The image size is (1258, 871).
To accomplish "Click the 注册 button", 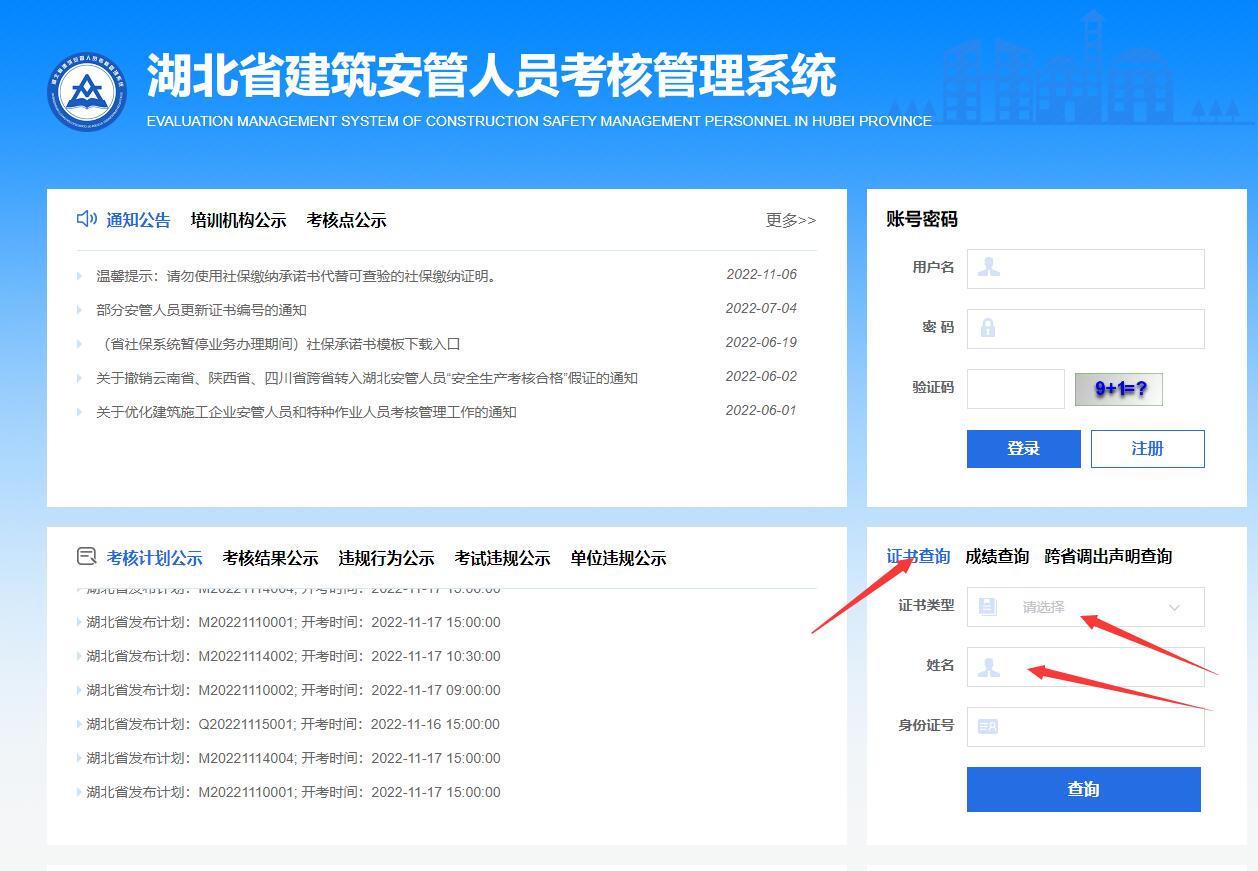I will click(x=1148, y=449).
